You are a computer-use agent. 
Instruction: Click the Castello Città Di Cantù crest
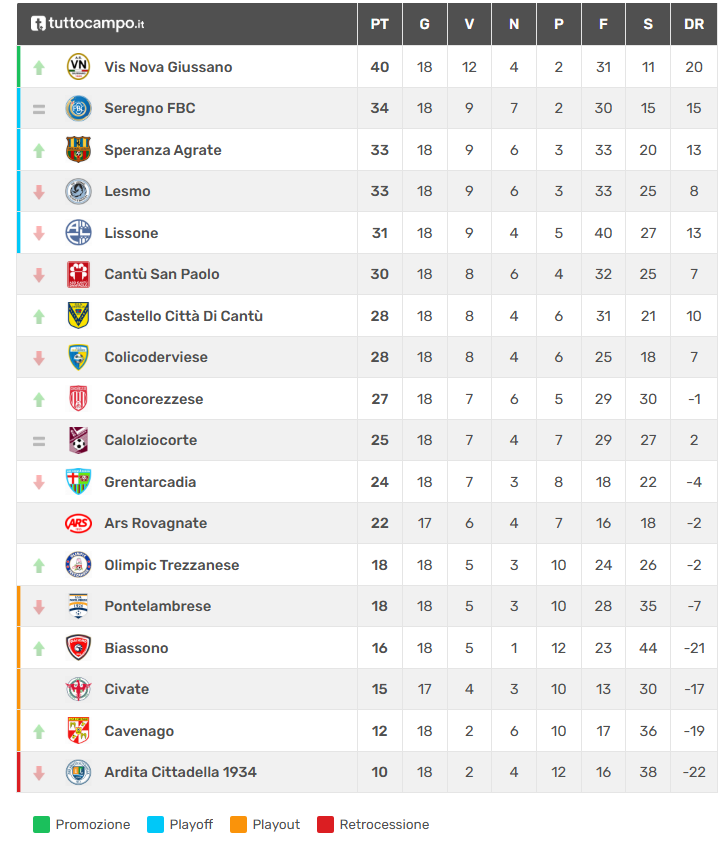click(78, 316)
